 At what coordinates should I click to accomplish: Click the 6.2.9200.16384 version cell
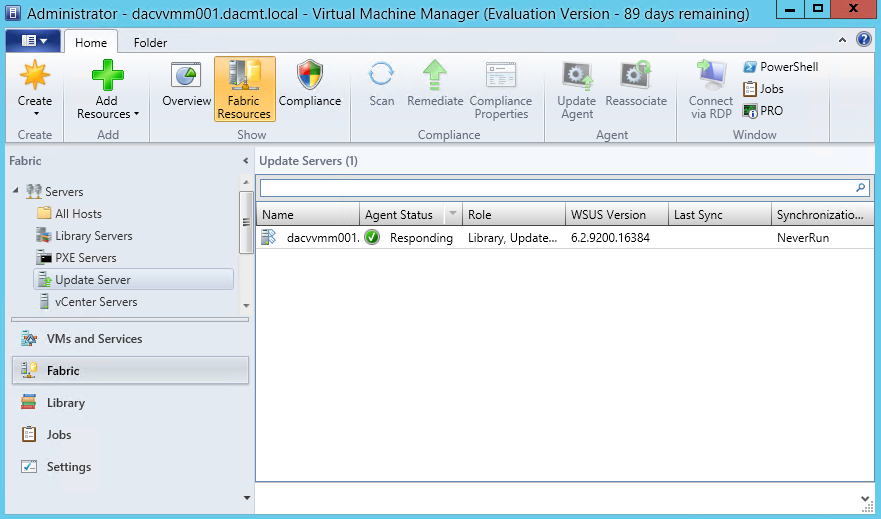610,238
